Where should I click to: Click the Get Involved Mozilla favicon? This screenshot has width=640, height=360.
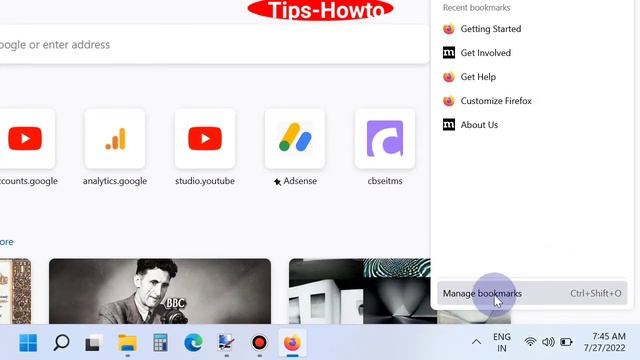pos(449,53)
